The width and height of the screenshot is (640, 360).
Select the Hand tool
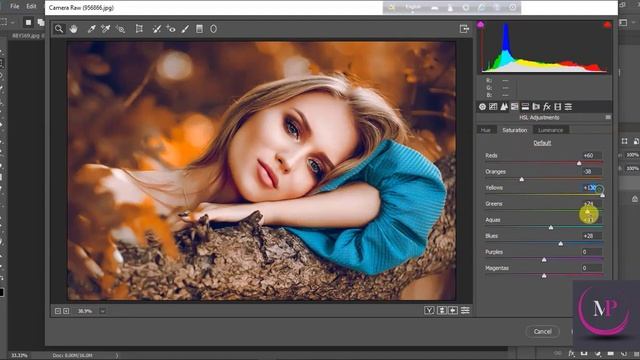(73, 29)
